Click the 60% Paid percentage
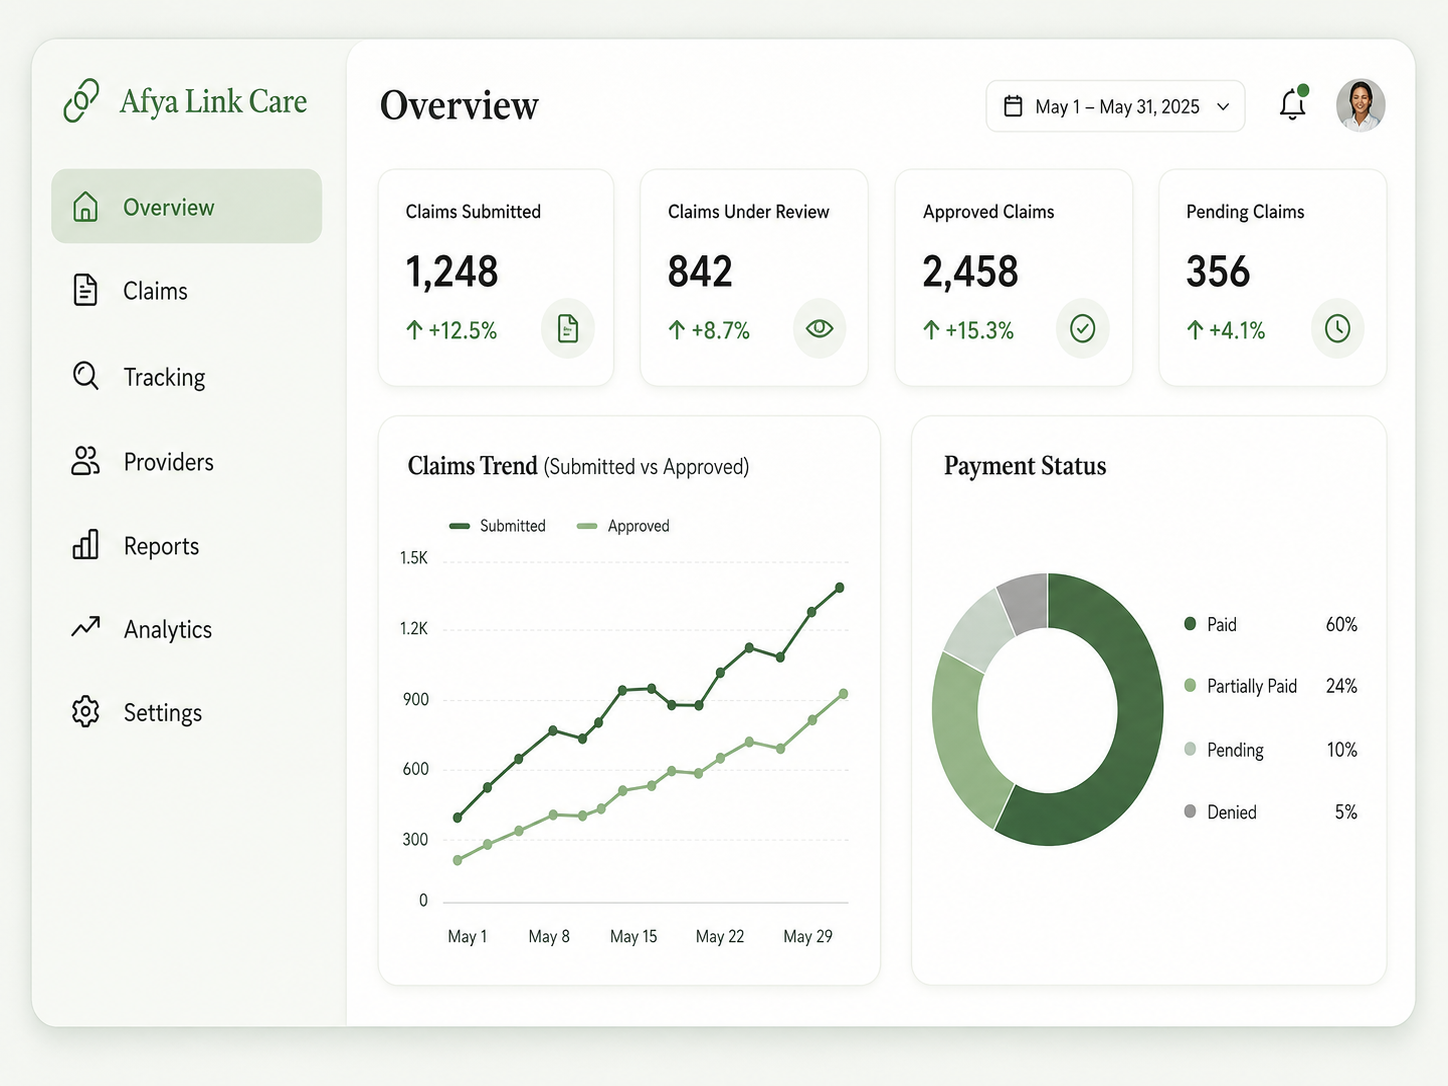Image resolution: width=1448 pixels, height=1086 pixels. tap(1341, 624)
